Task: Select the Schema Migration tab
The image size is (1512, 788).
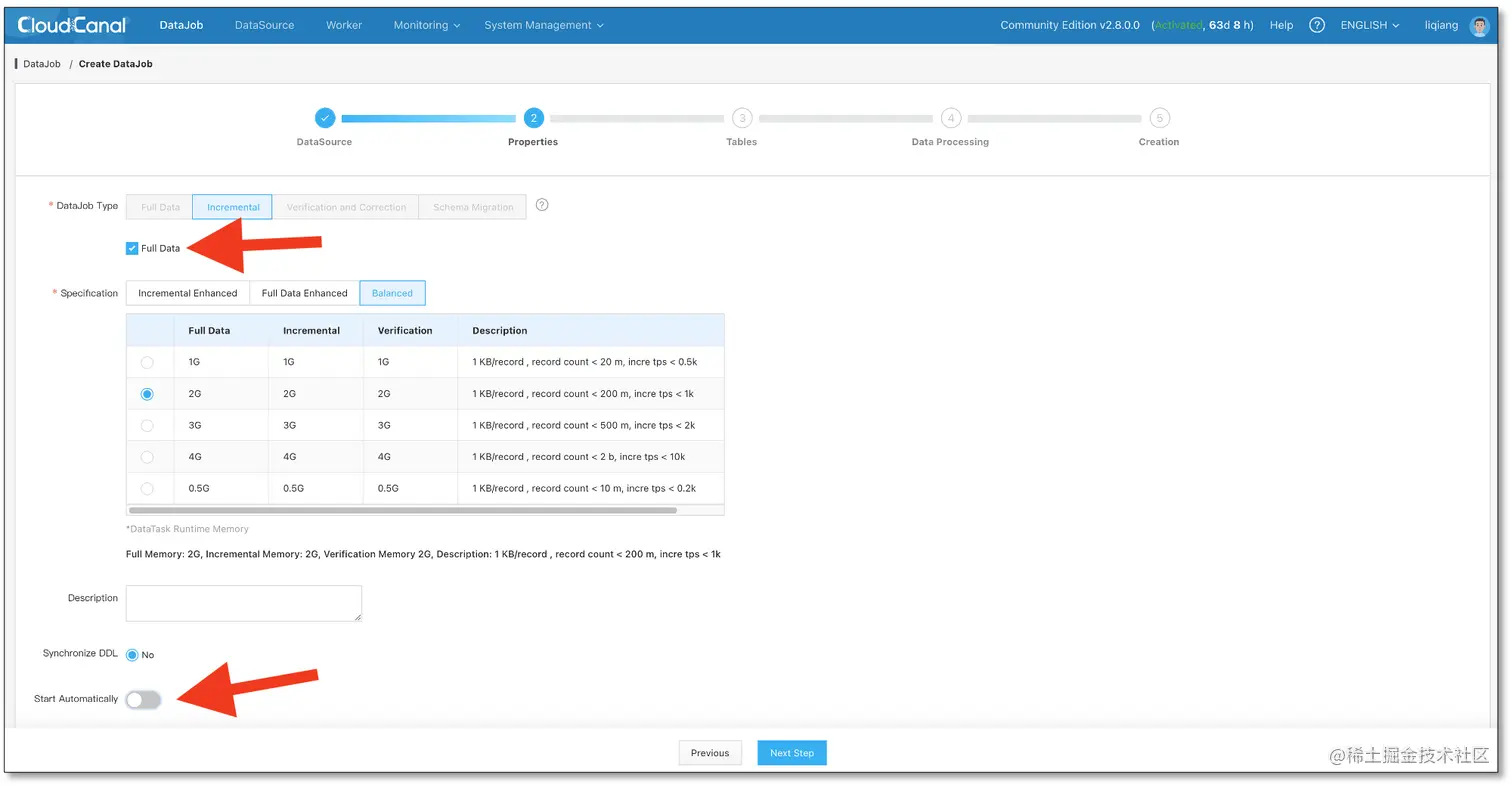Action: tap(473, 207)
